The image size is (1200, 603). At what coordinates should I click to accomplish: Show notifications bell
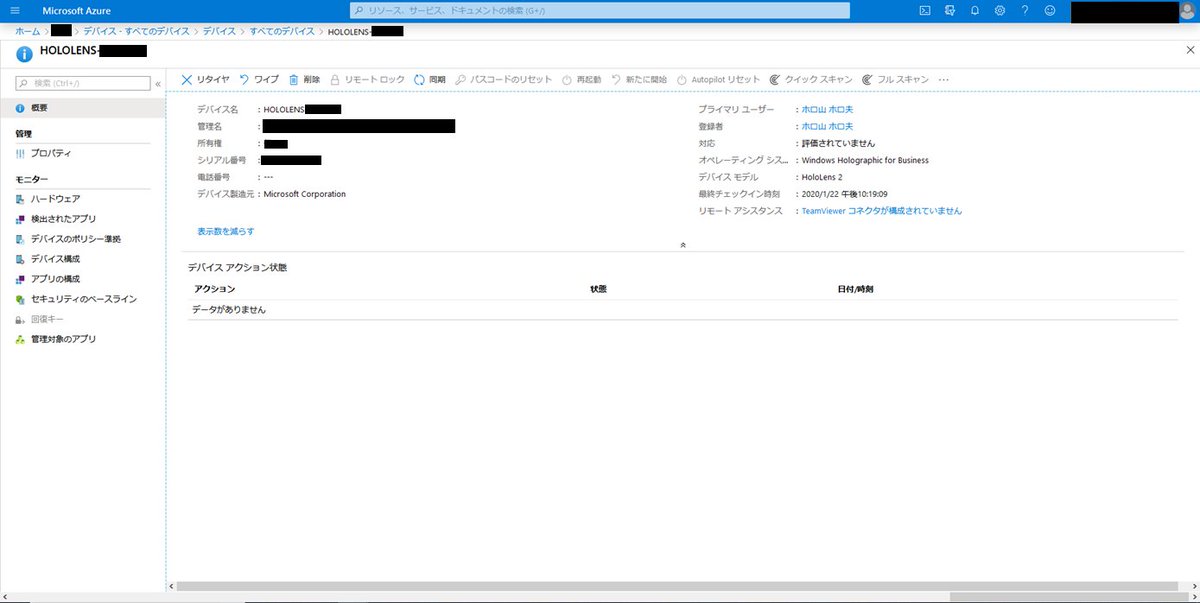975,10
